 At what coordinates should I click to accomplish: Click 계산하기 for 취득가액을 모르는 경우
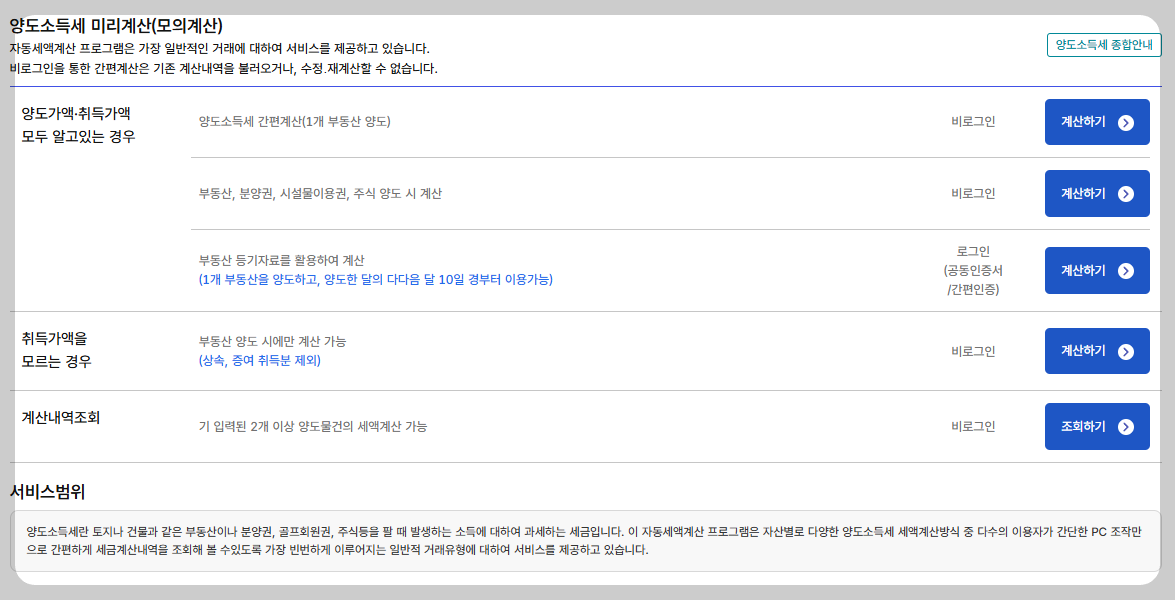pos(1097,351)
